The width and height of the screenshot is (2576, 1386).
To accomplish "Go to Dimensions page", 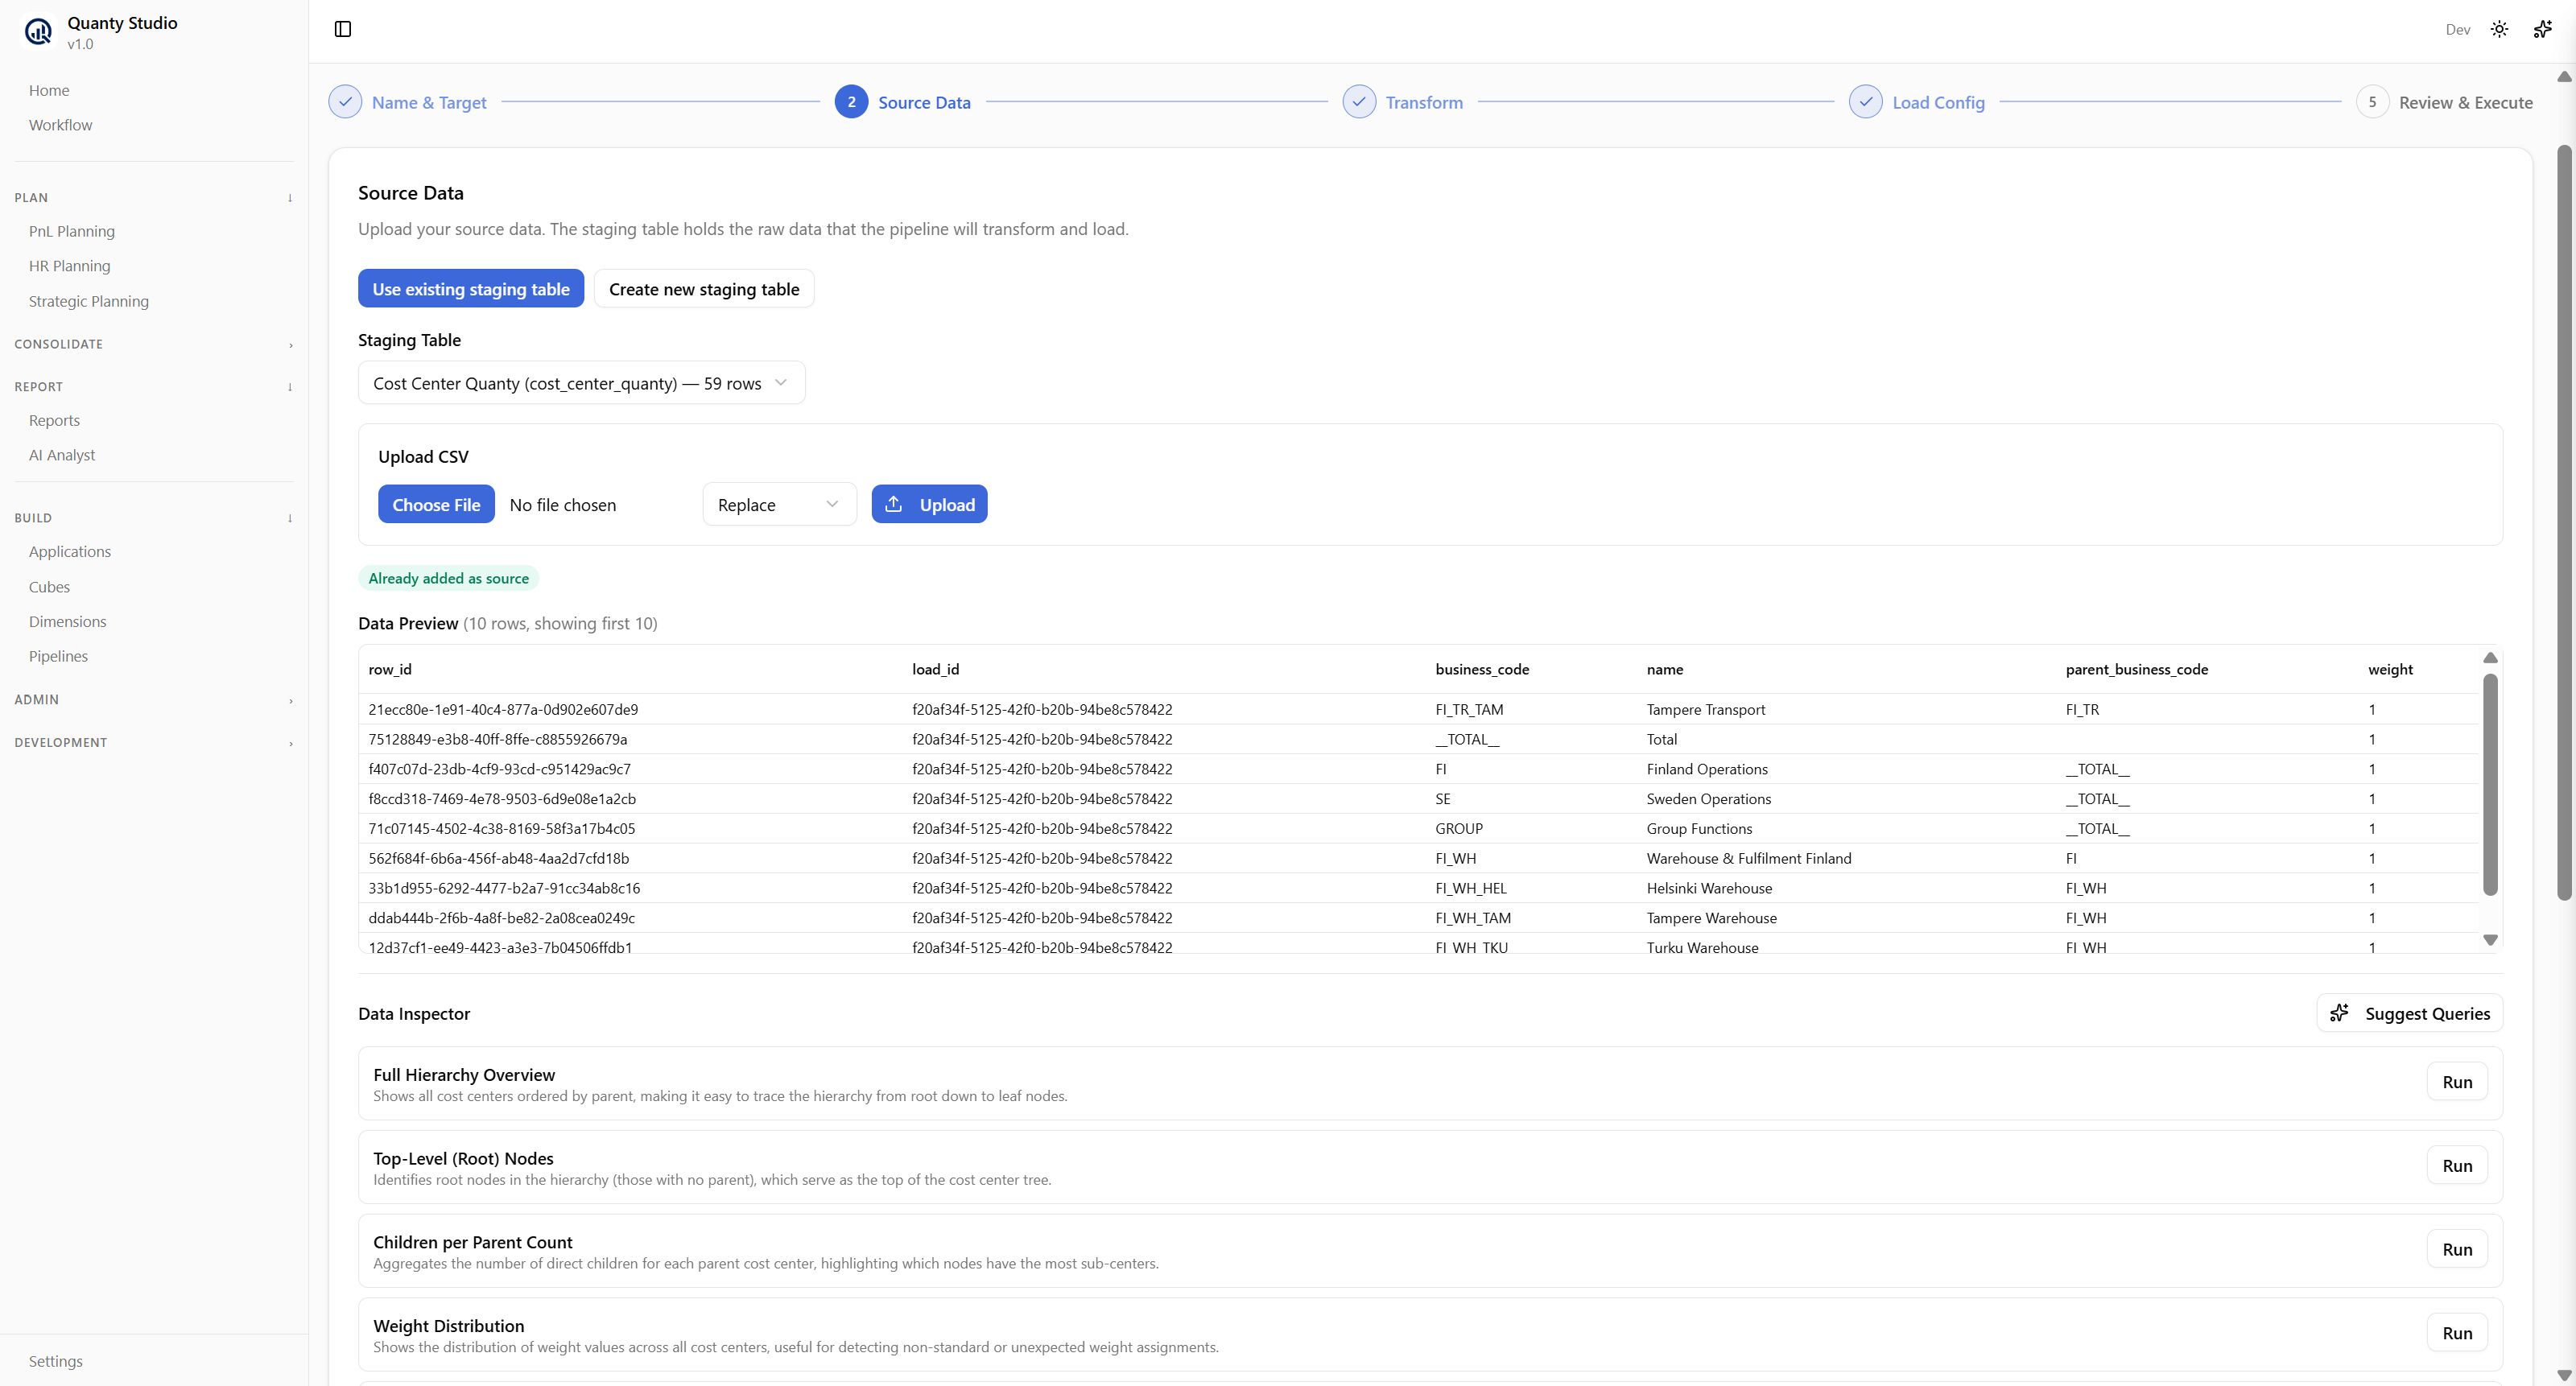I will click(67, 622).
